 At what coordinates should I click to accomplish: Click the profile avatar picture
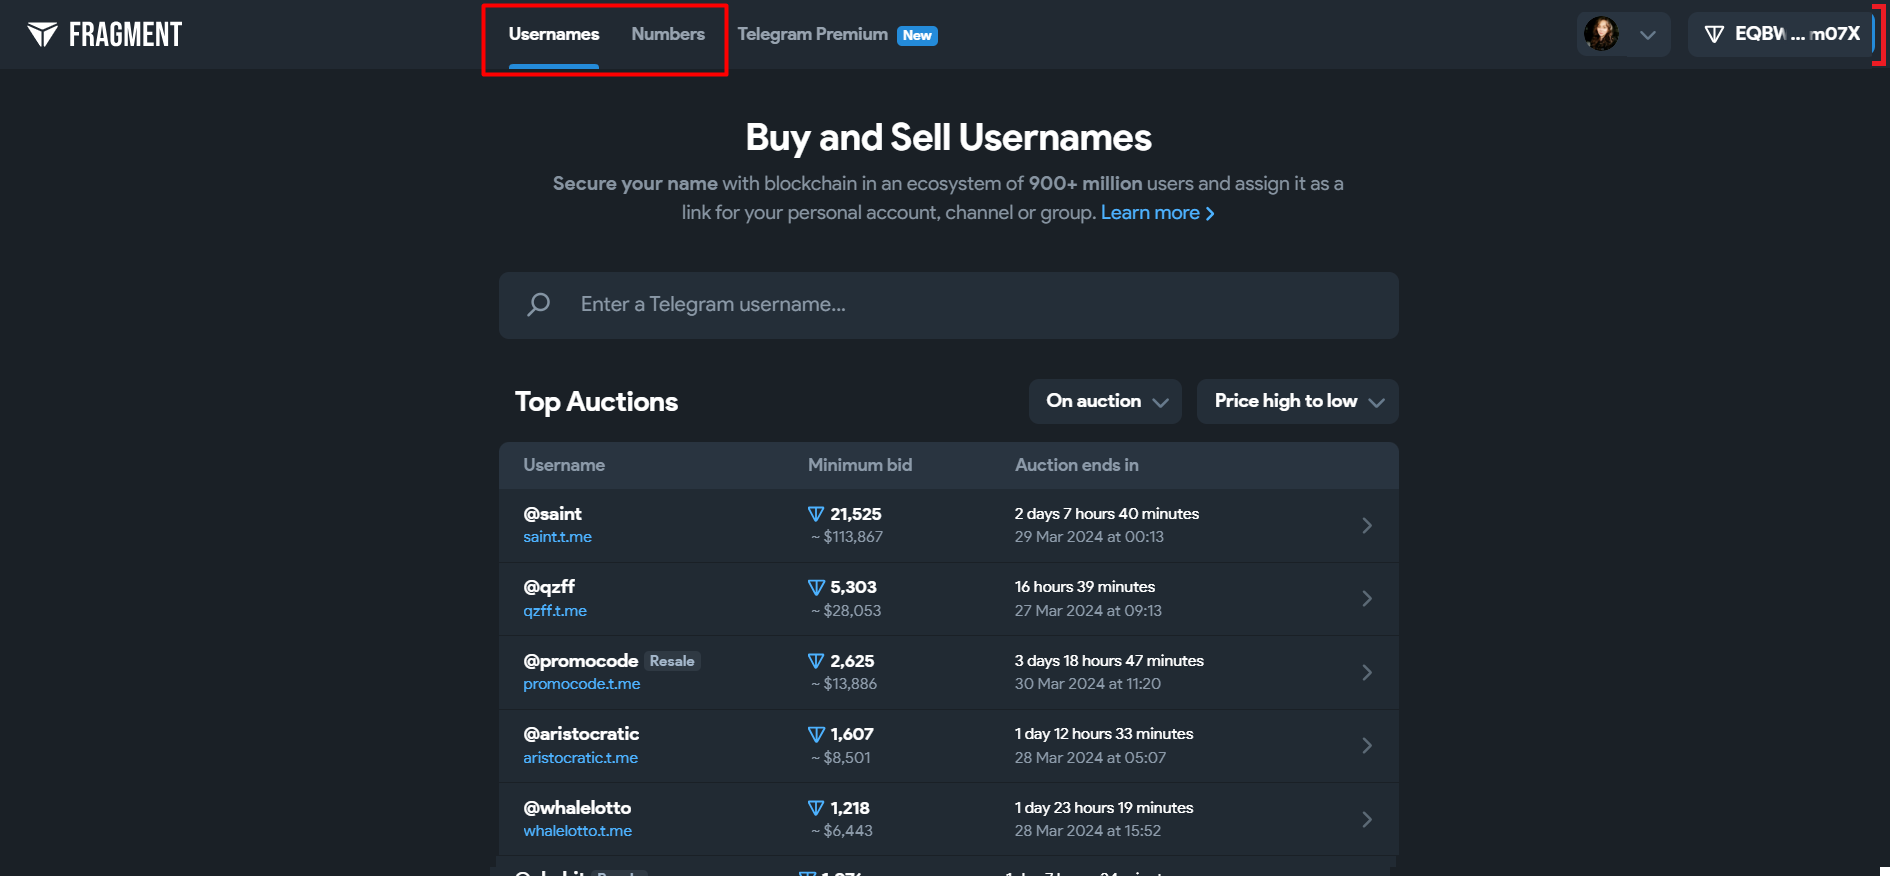pos(1601,34)
